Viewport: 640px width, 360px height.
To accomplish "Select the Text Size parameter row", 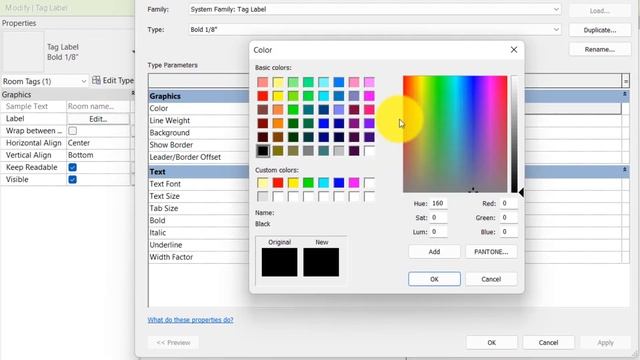I will [198, 196].
